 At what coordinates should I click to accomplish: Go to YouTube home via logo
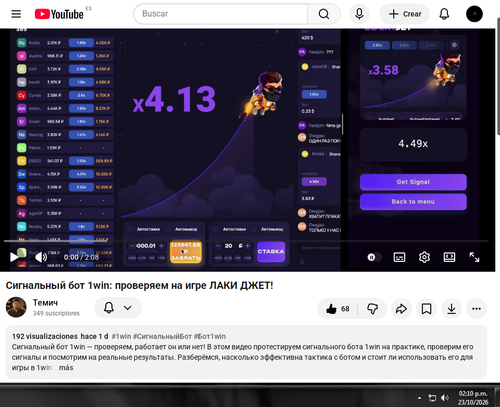[x=59, y=14]
